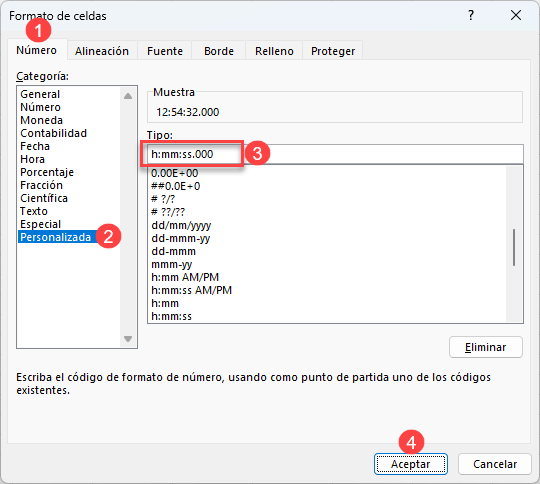The height and width of the screenshot is (484, 540).
Task: Click the Cancelar button
Action: click(x=495, y=464)
